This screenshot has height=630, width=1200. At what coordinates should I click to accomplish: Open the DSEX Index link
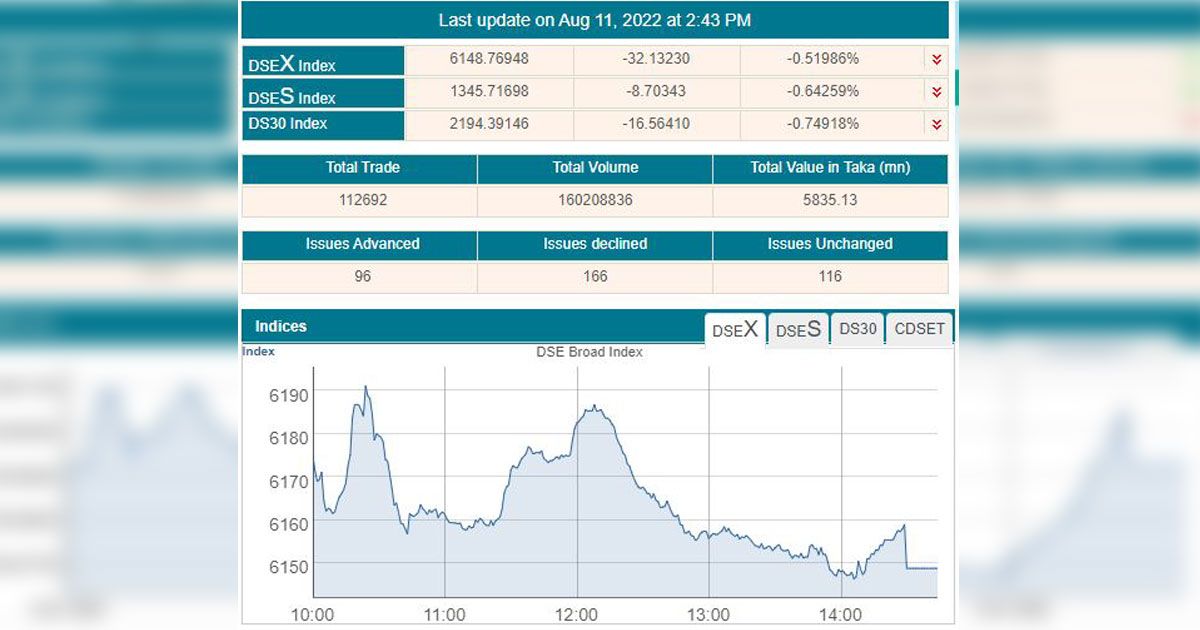(291, 63)
